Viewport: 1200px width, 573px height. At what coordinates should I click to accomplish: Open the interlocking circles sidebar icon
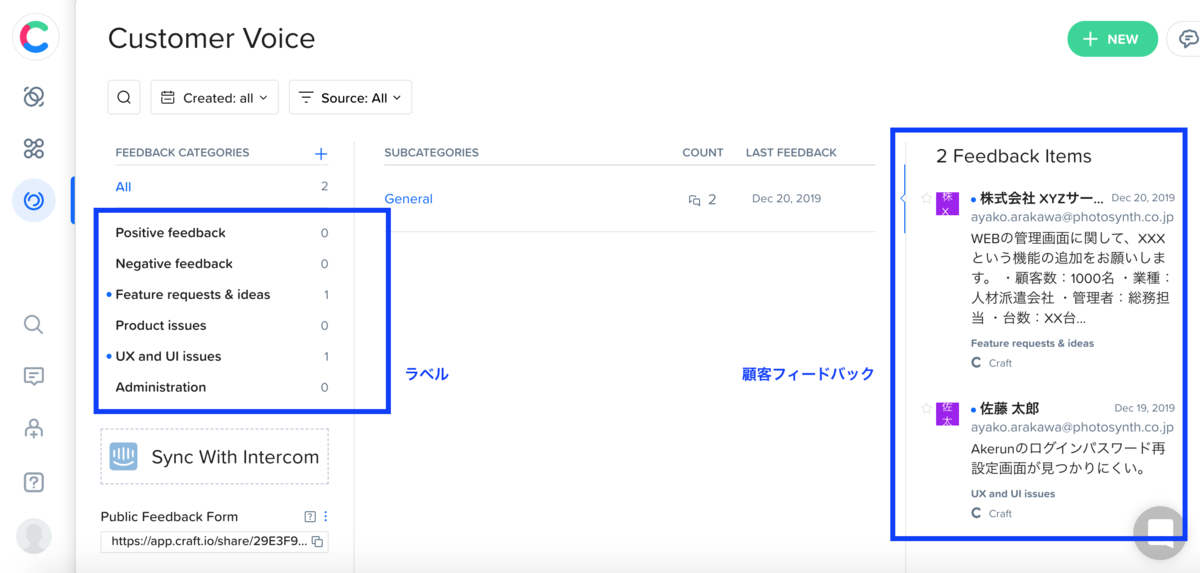[x=34, y=97]
